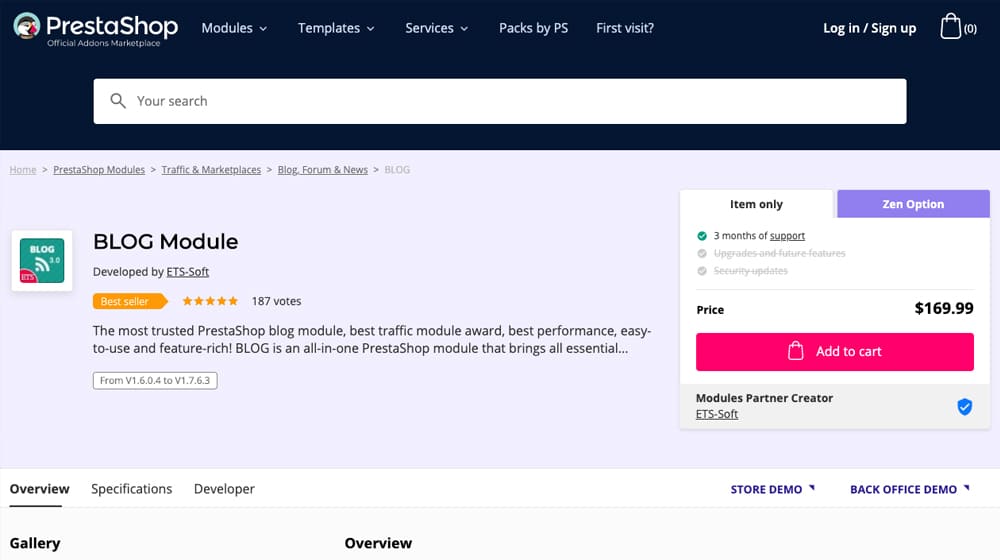Click the BLOG breadcrumb current page
Screen dimensions: 1000x560
397,170
